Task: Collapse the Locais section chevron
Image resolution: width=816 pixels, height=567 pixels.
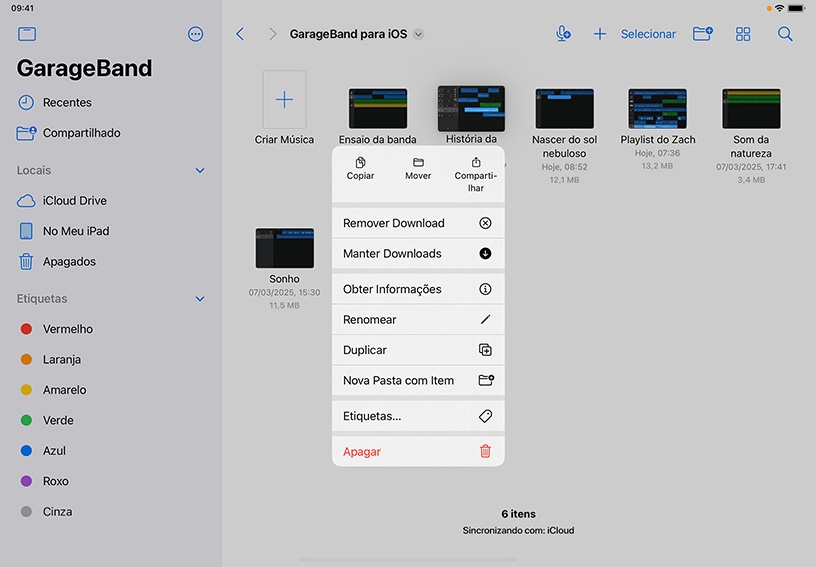Action: point(200,171)
